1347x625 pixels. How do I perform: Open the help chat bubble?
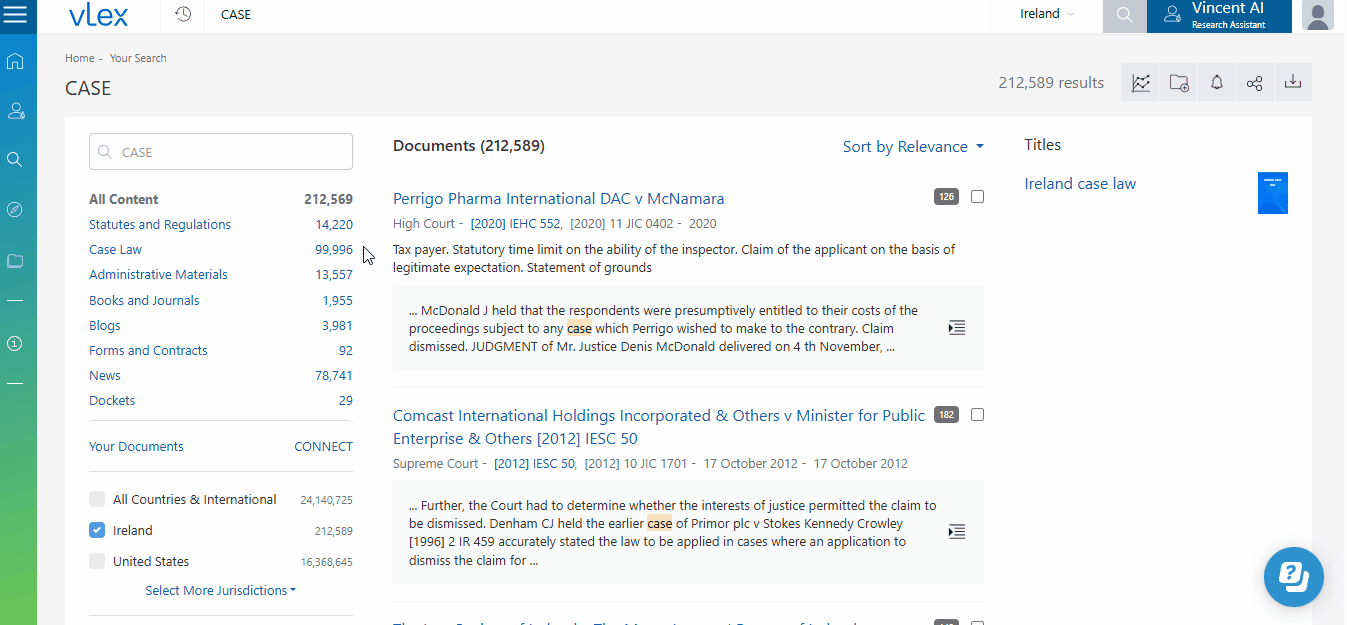click(1293, 576)
